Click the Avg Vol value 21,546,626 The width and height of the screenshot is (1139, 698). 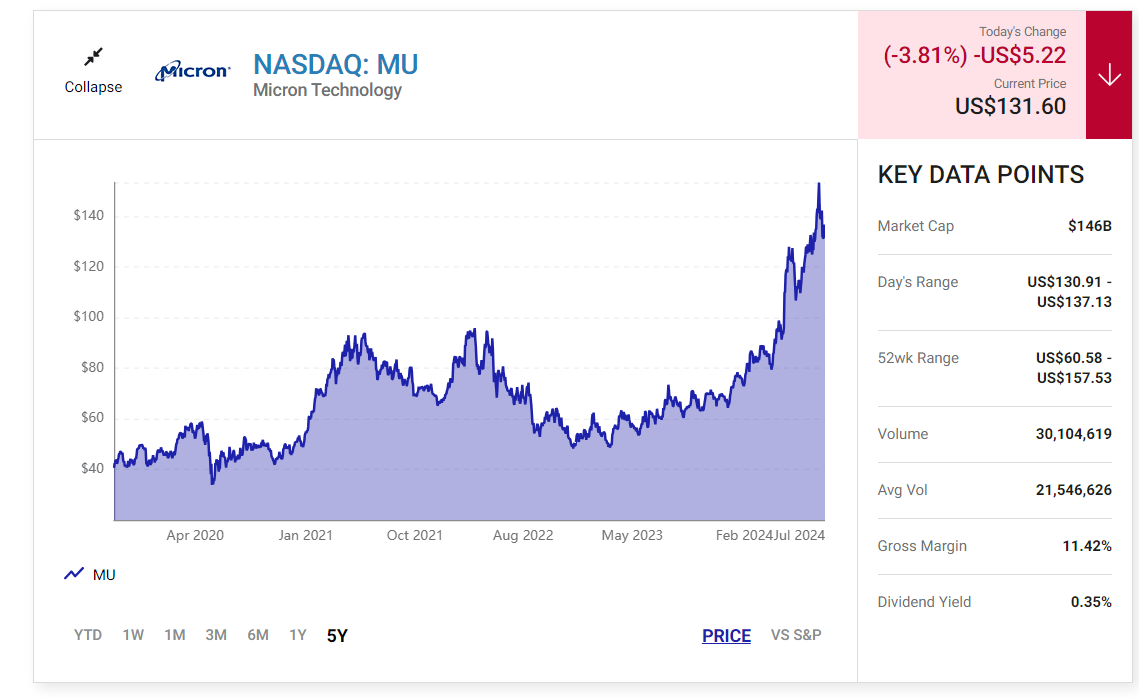(x=1074, y=490)
